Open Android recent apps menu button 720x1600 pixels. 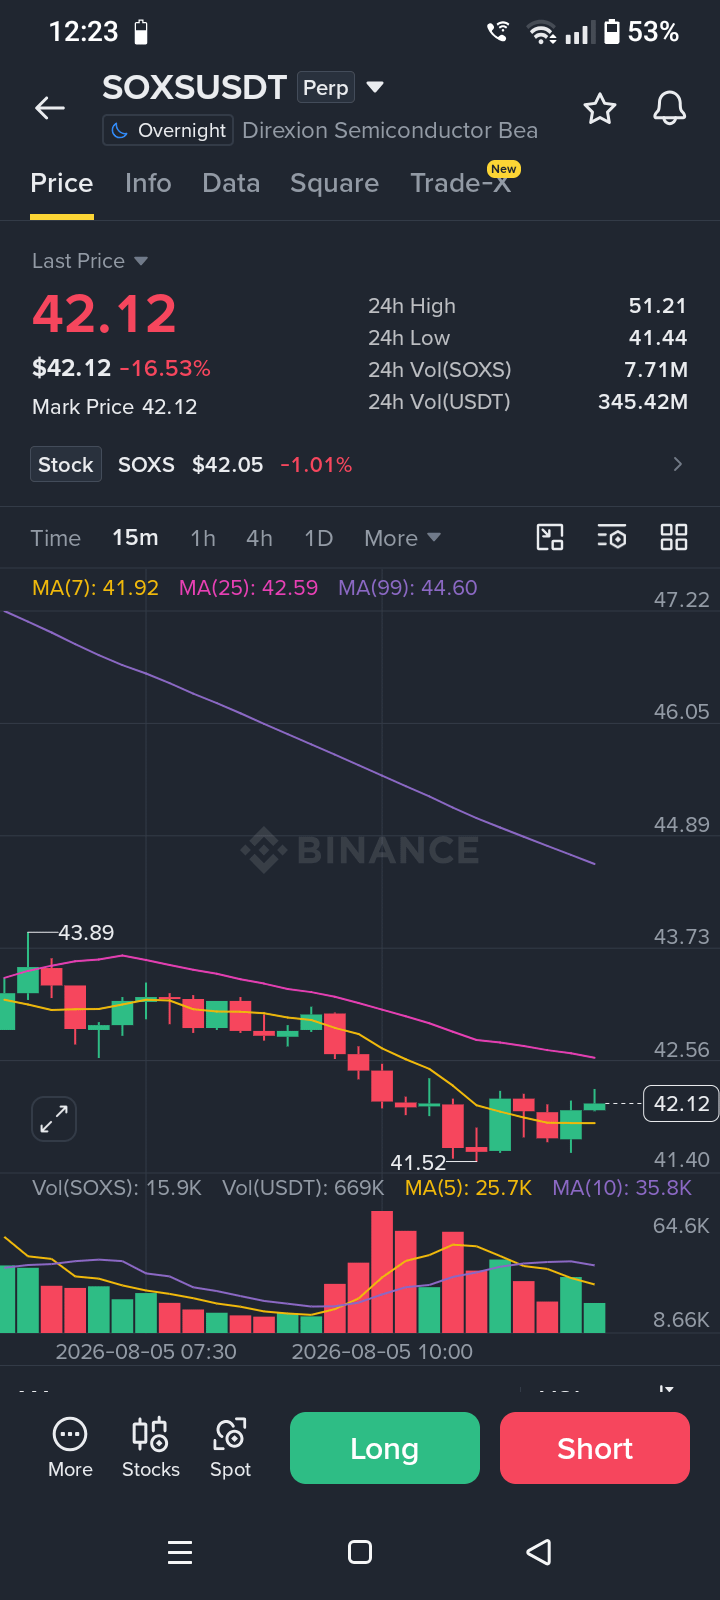(180, 1552)
